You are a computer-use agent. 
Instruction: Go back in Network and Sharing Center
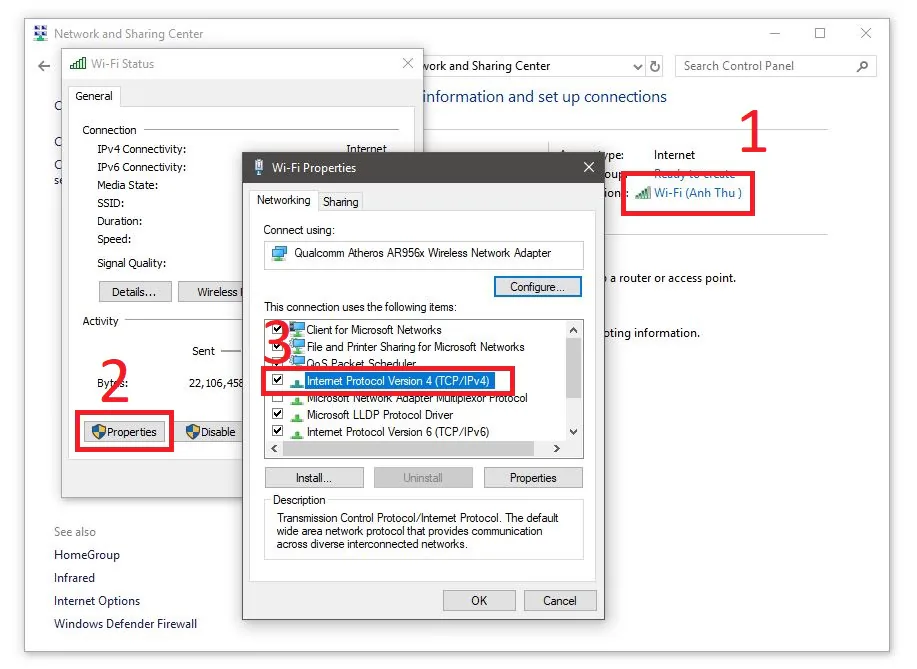point(44,66)
